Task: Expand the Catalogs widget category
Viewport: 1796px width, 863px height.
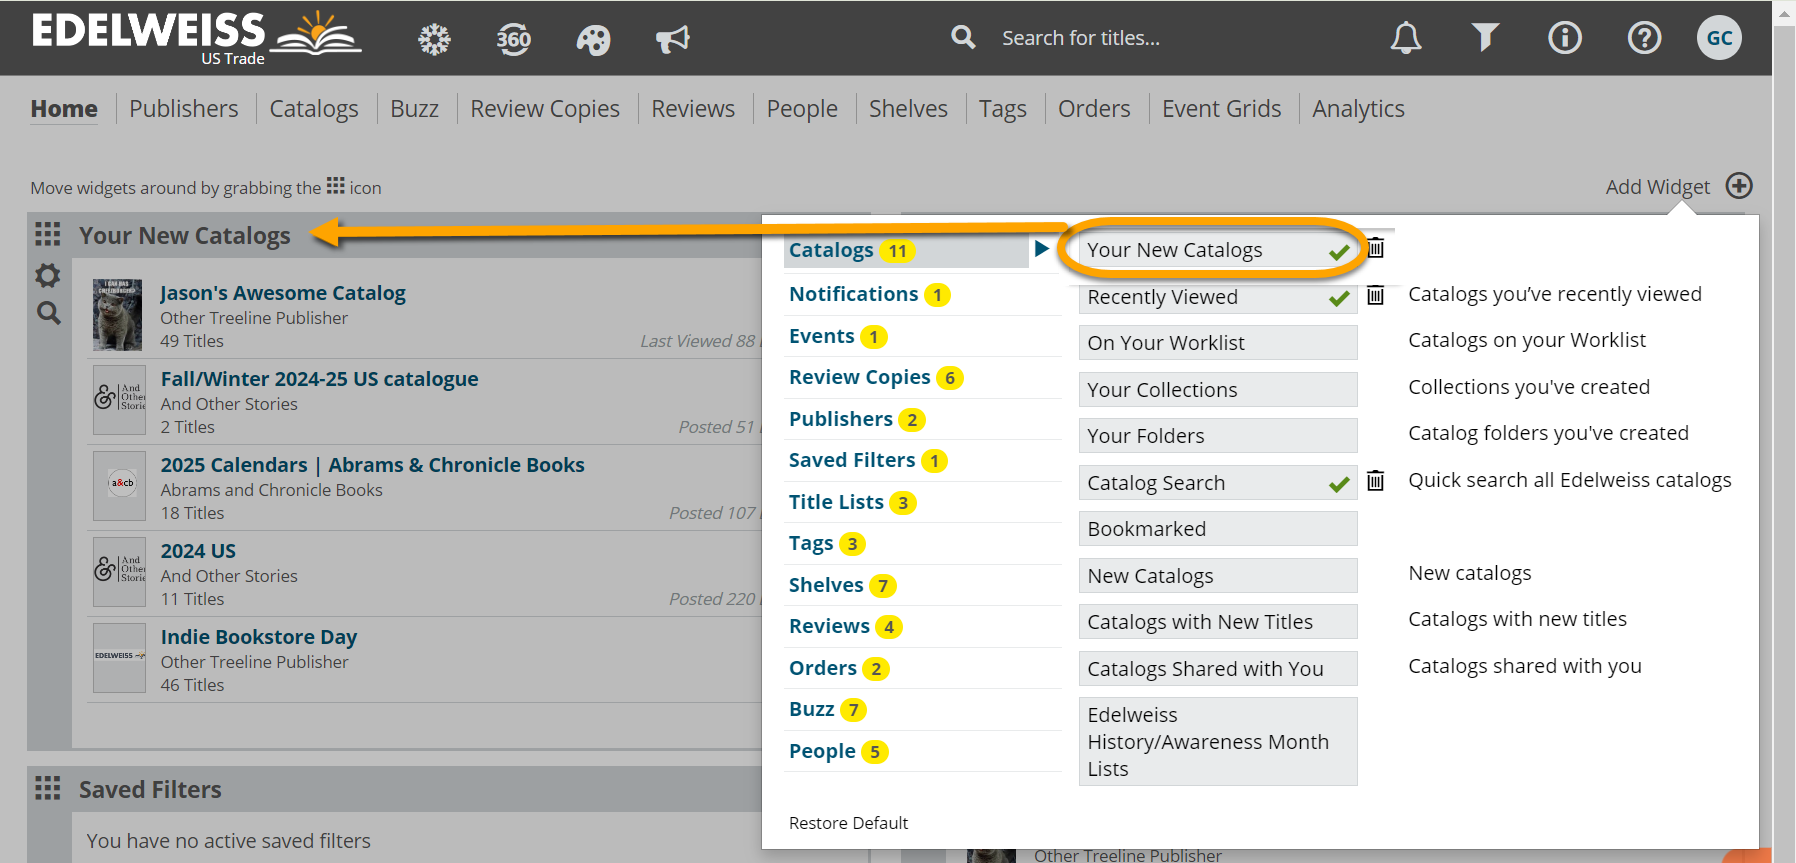Action: click(x=906, y=250)
